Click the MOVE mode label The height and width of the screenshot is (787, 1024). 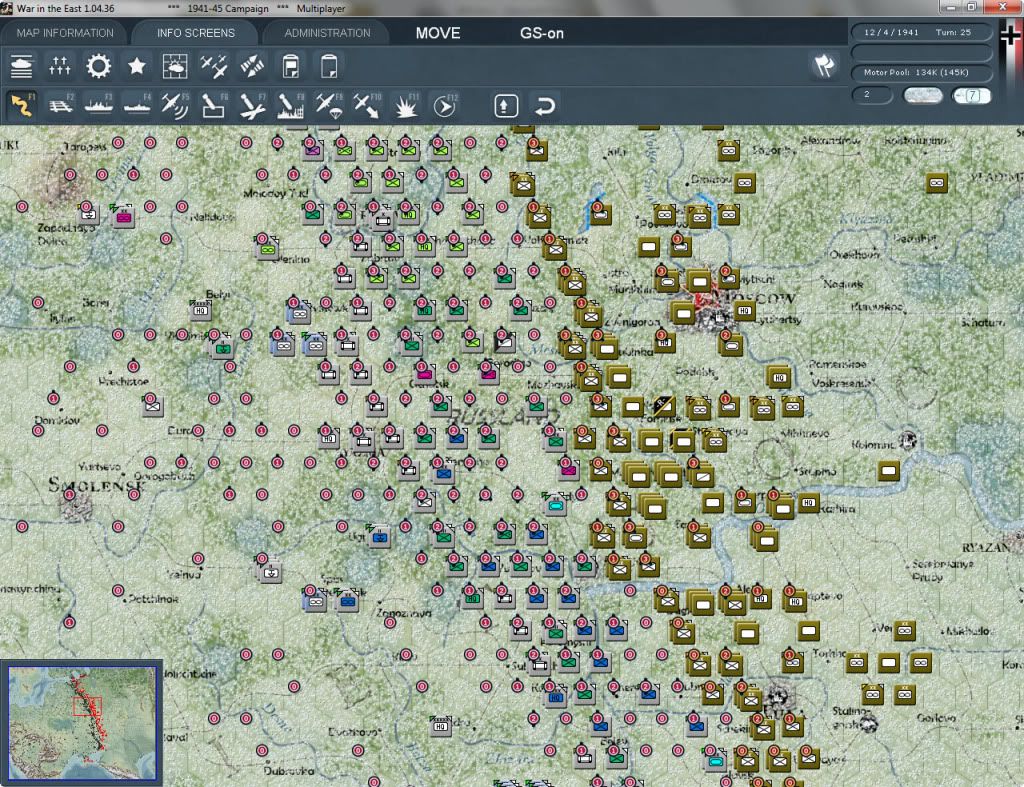click(x=438, y=33)
